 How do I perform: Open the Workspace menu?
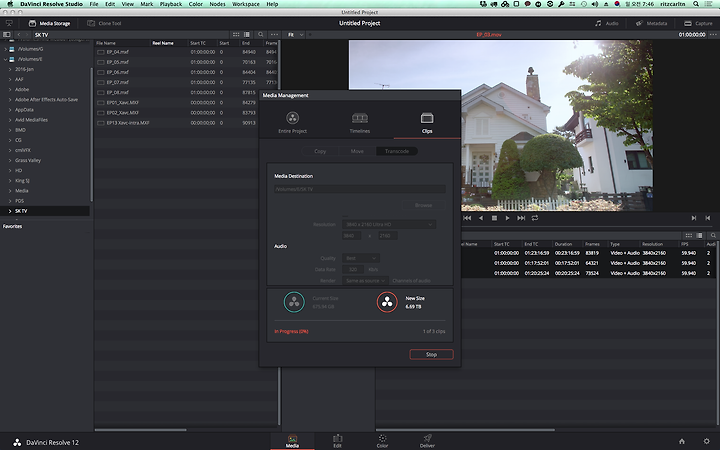click(x=246, y=4)
